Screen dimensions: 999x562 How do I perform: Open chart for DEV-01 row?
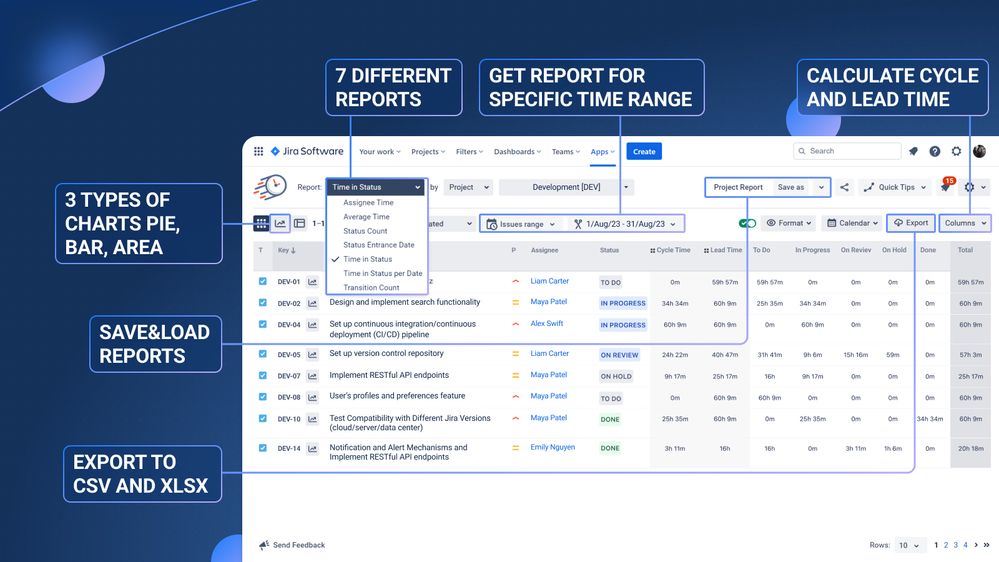pyautogui.click(x=312, y=282)
